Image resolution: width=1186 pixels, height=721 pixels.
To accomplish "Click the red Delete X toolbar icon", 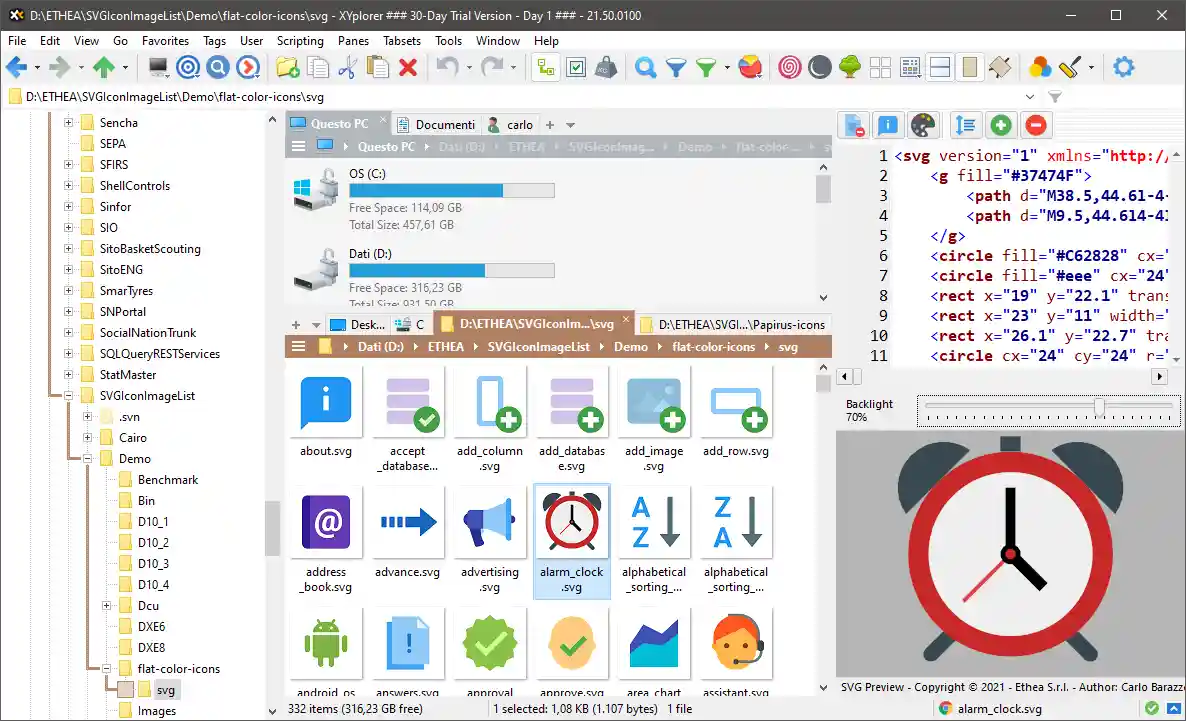I will pyautogui.click(x=408, y=67).
